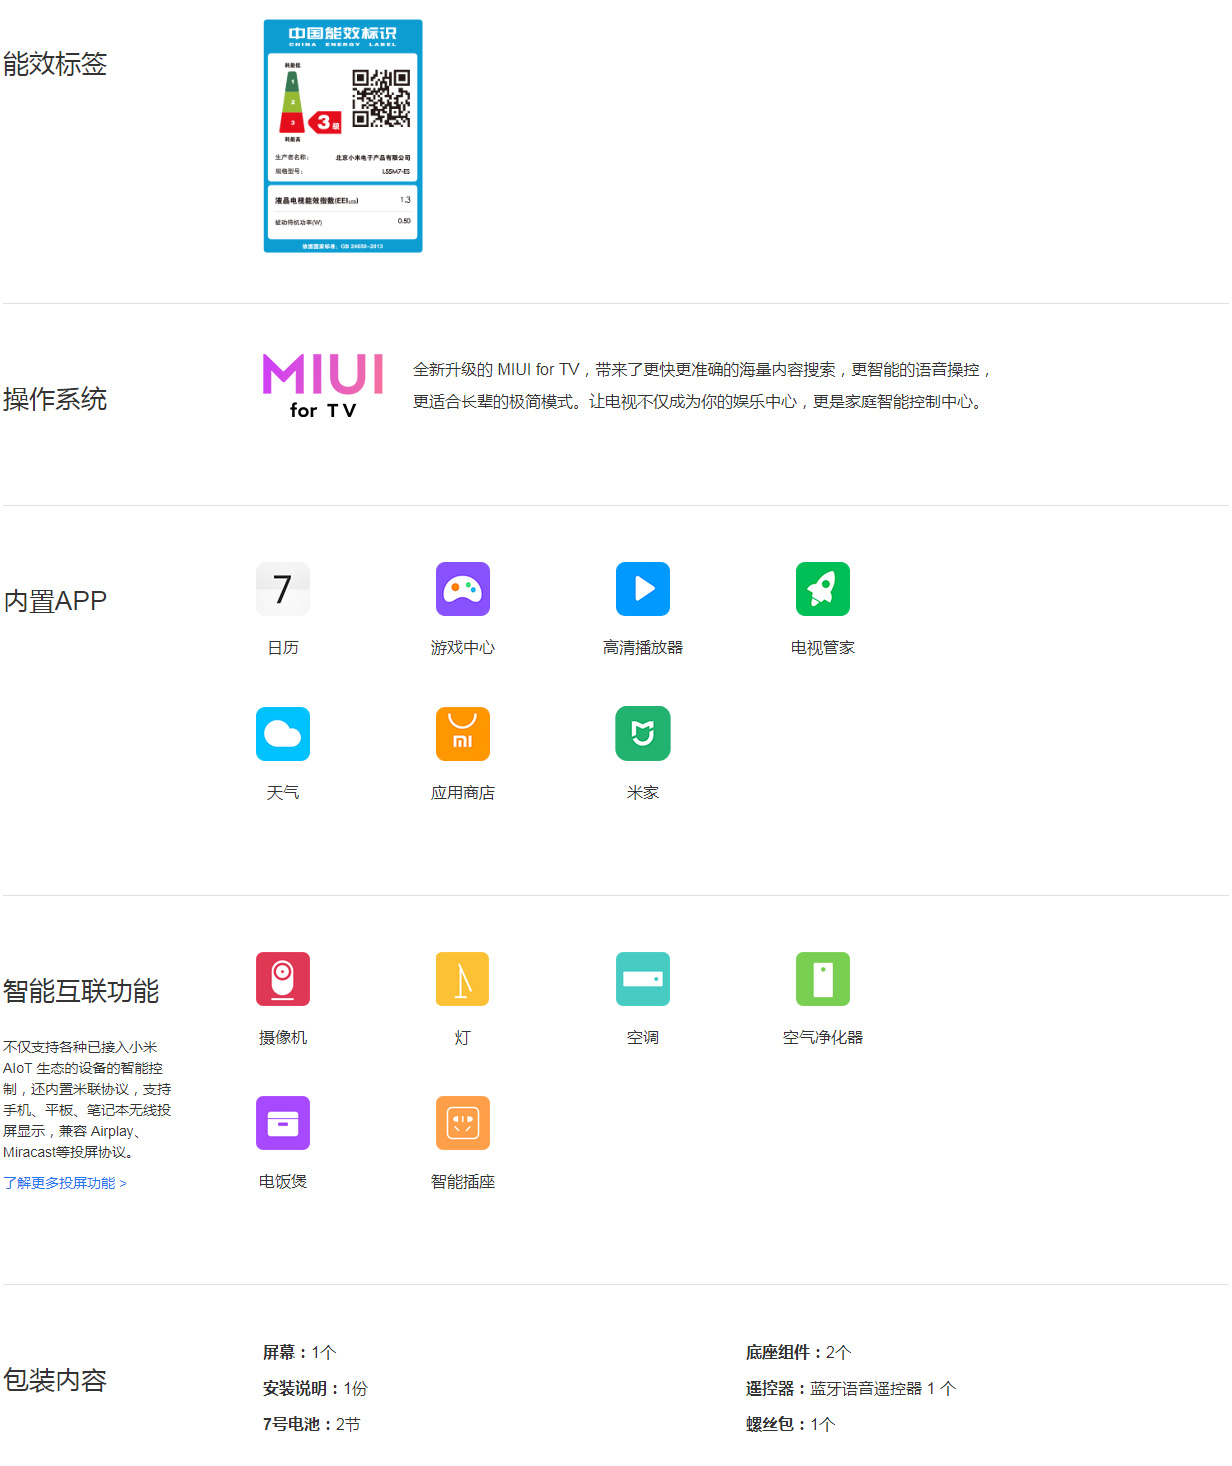Viewport: 1232px width, 1466px height.
Task: Click the Calendar app icon
Action: [283, 589]
